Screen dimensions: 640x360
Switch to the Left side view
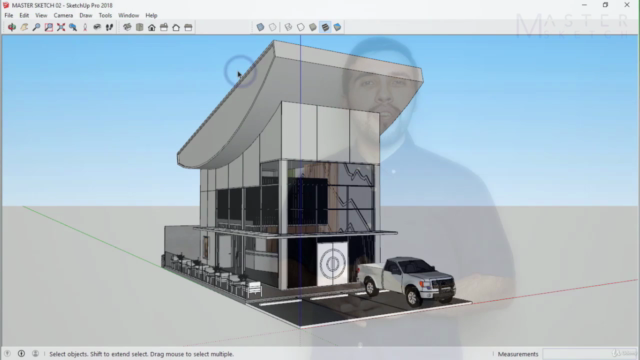(x=188, y=27)
